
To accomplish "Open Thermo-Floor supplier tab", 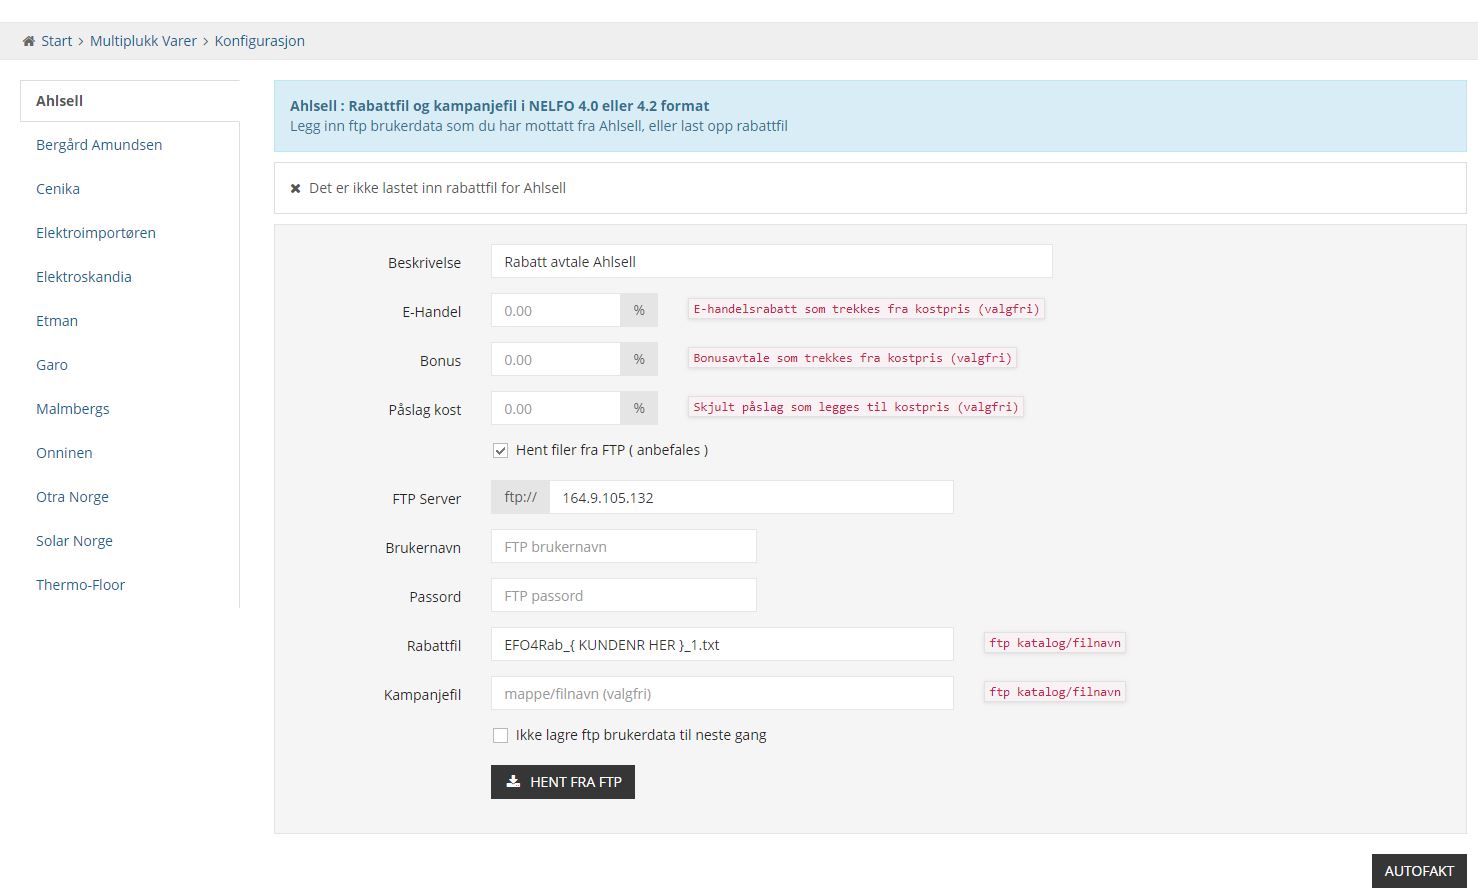I will [x=80, y=585].
